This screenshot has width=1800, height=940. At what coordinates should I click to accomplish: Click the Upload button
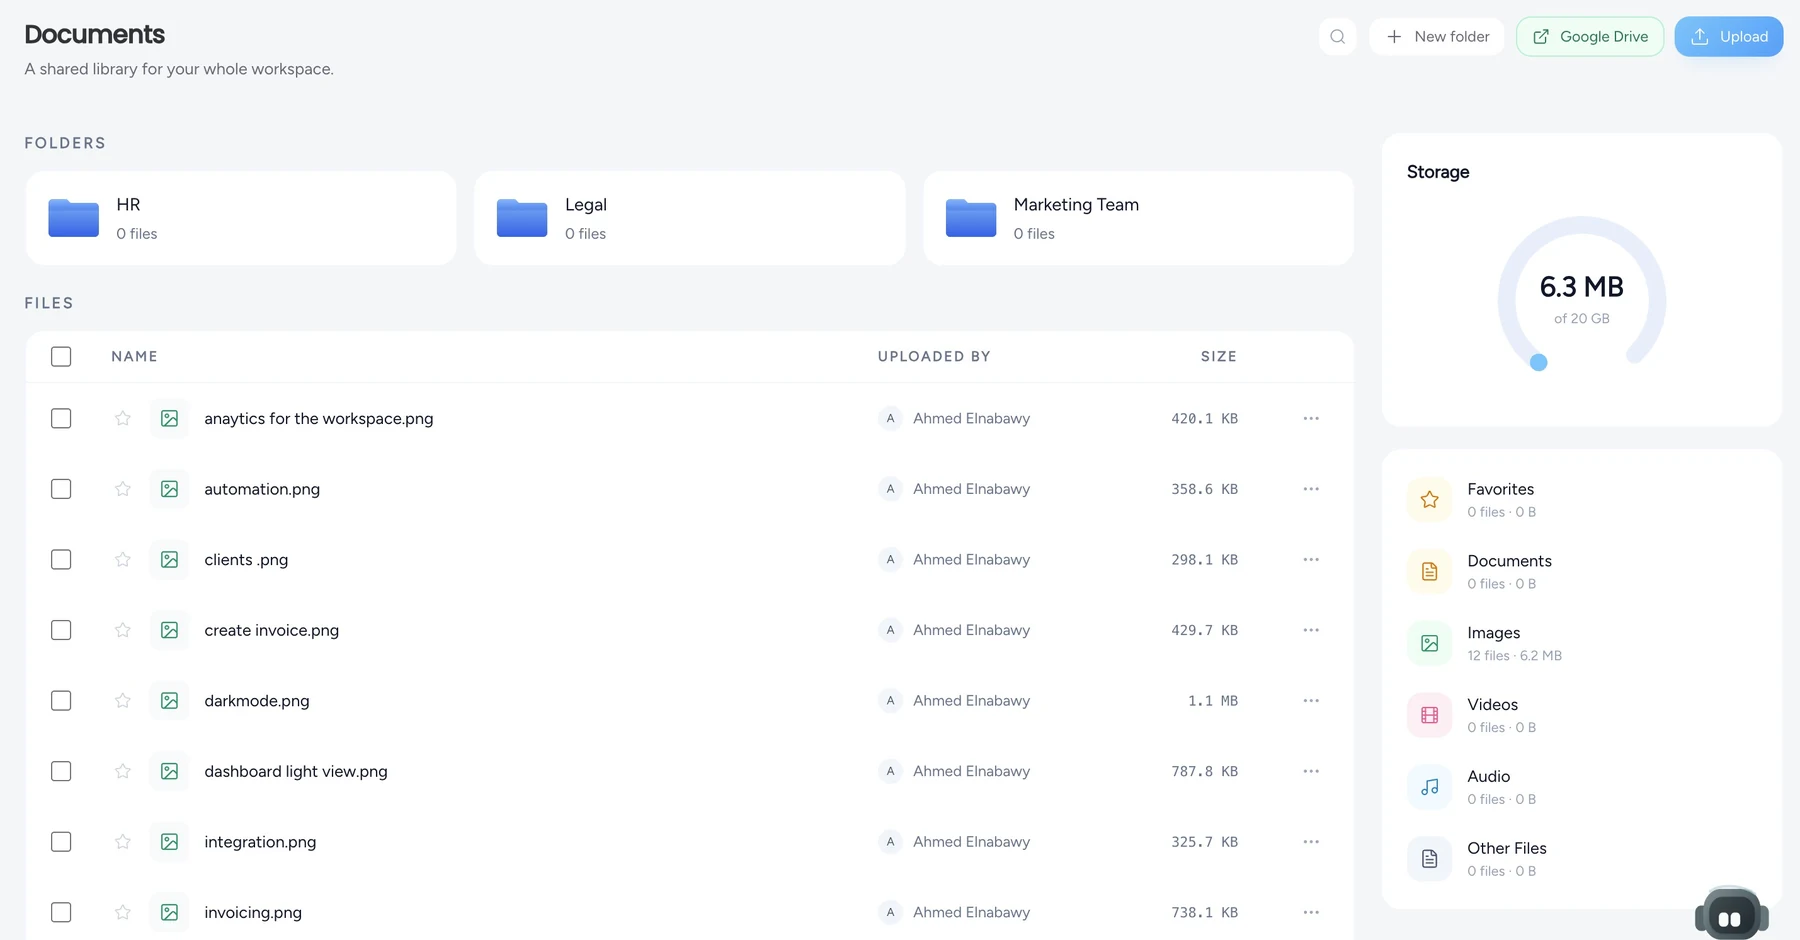point(1729,37)
